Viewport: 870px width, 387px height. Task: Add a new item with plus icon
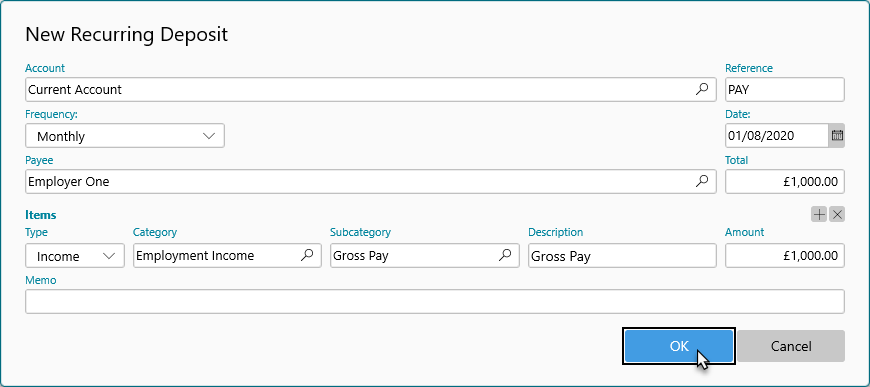(x=819, y=214)
